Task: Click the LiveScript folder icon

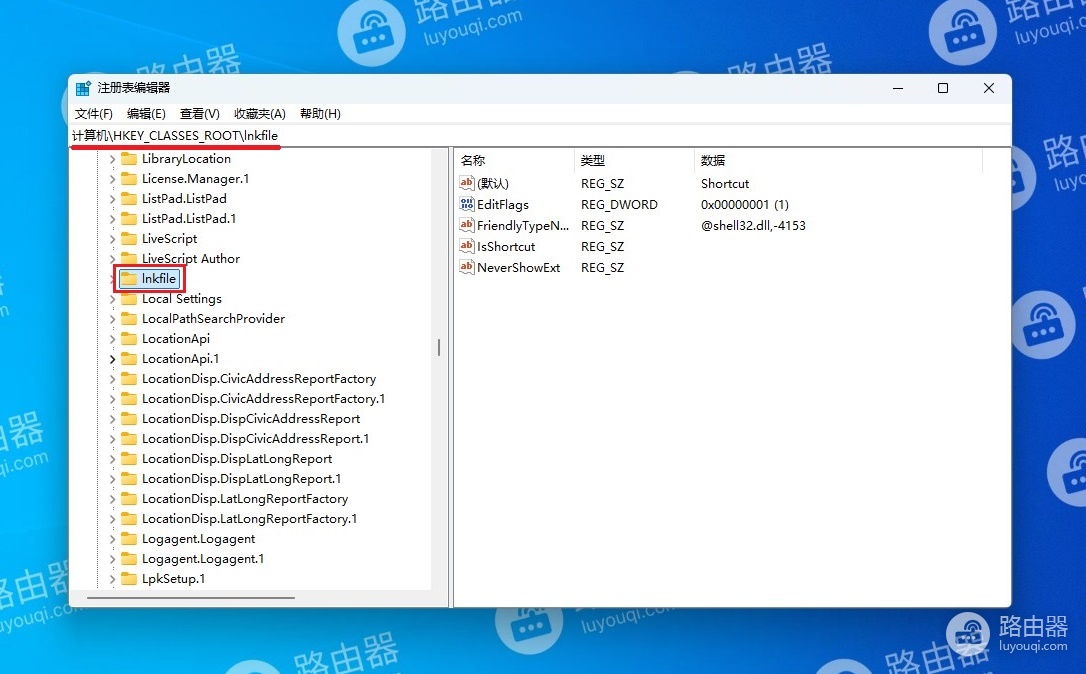Action: click(x=129, y=239)
